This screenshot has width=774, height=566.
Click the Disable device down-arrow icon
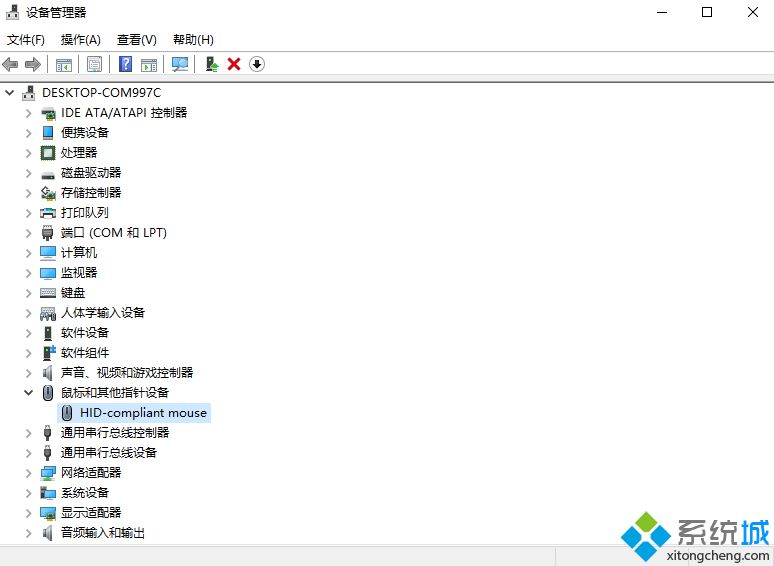257,64
